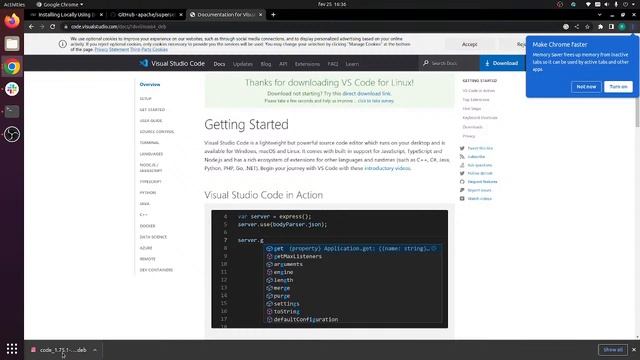Reload the current page

coord(53,27)
